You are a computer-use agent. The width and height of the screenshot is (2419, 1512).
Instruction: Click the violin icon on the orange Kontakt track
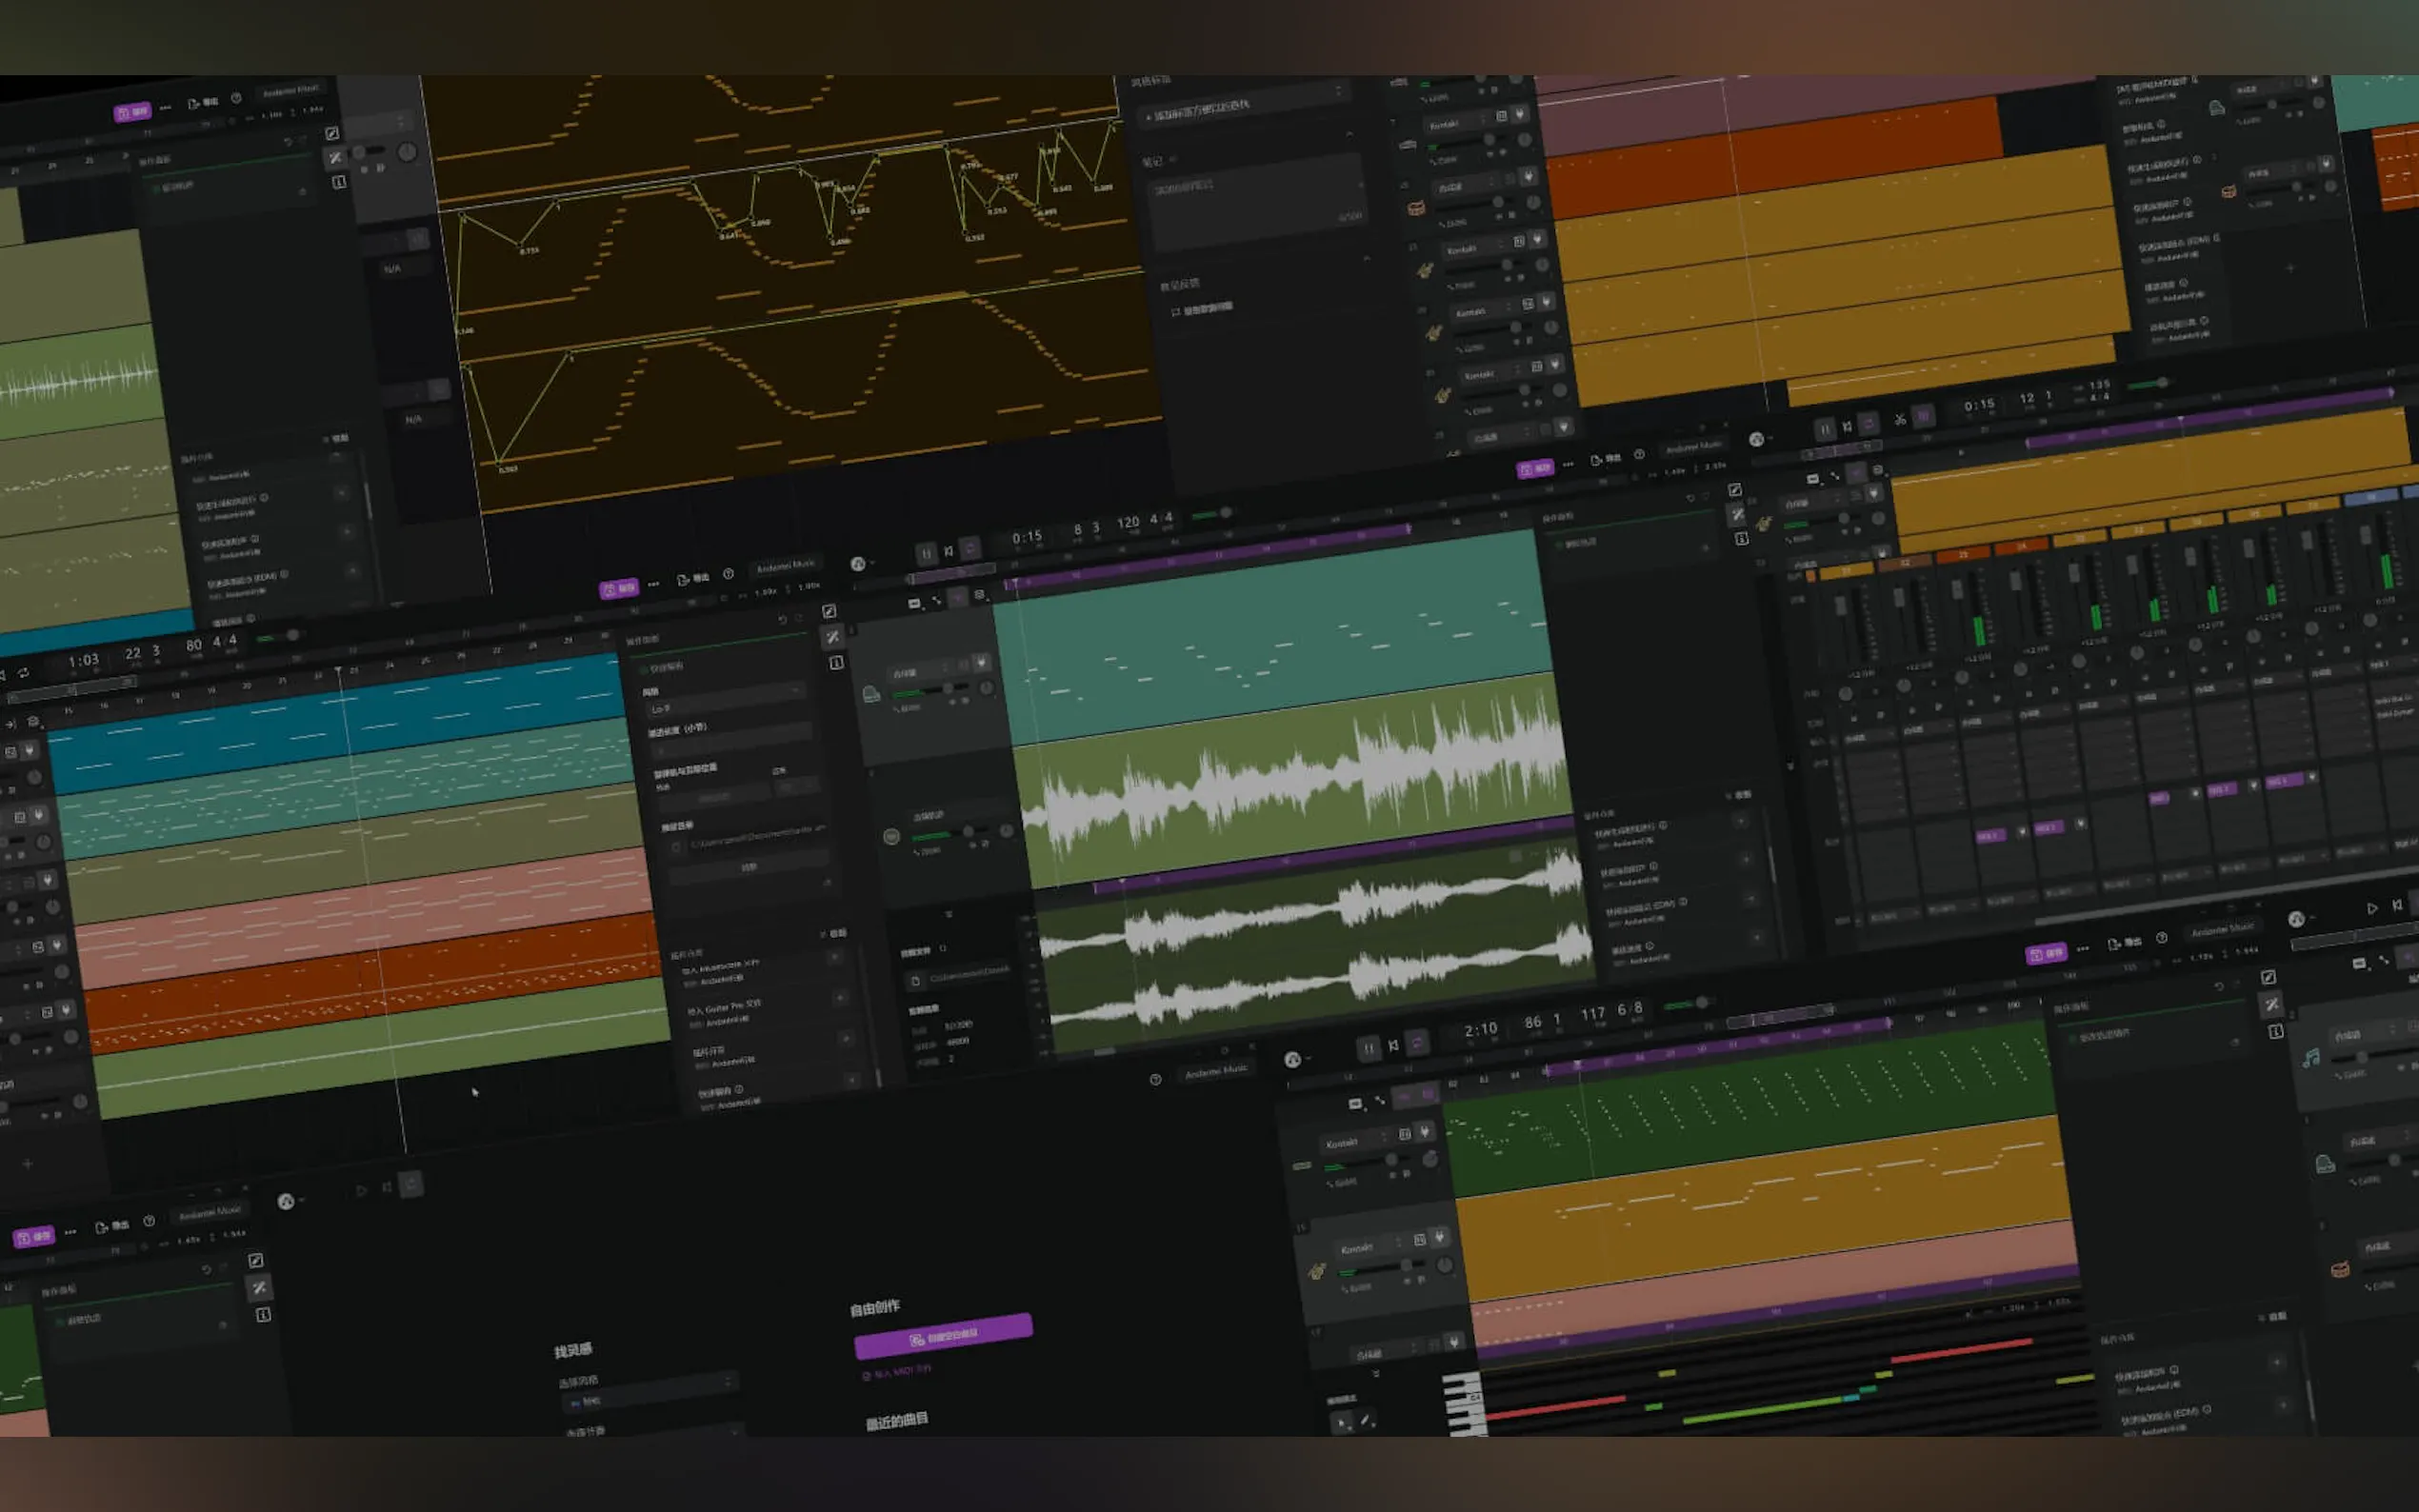pyautogui.click(x=1318, y=1271)
